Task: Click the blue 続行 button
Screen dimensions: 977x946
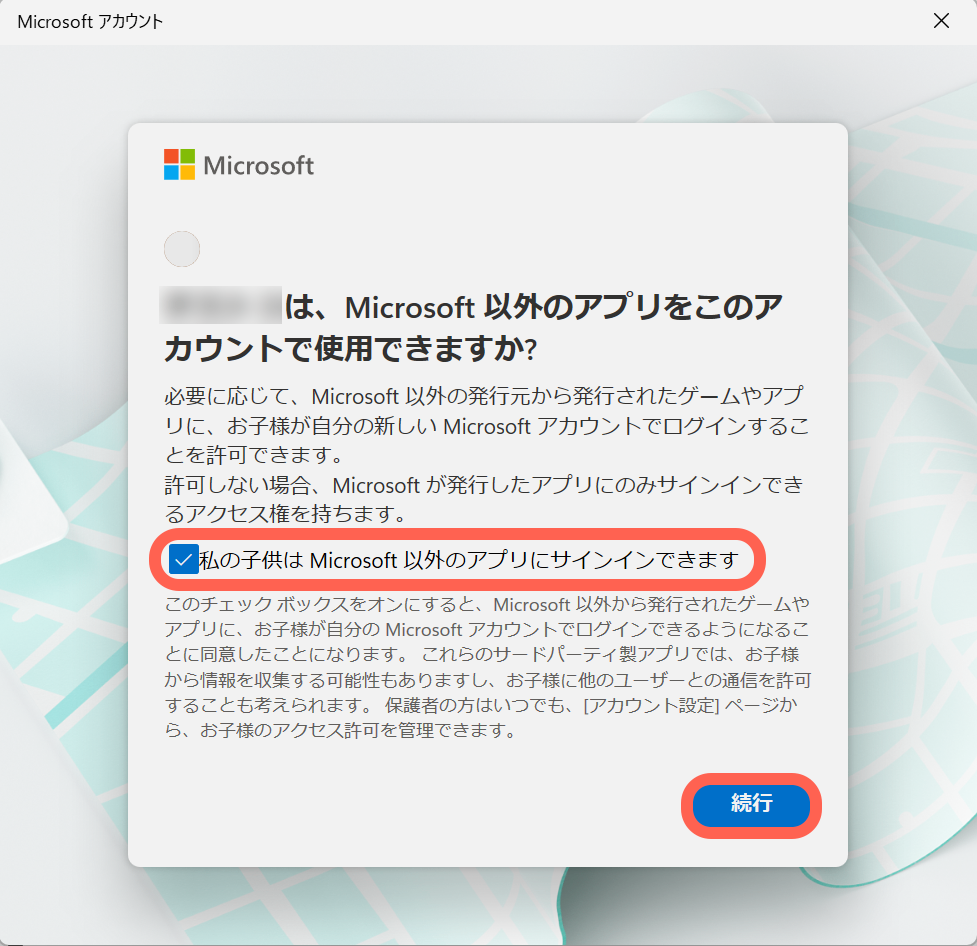Action: coord(751,805)
